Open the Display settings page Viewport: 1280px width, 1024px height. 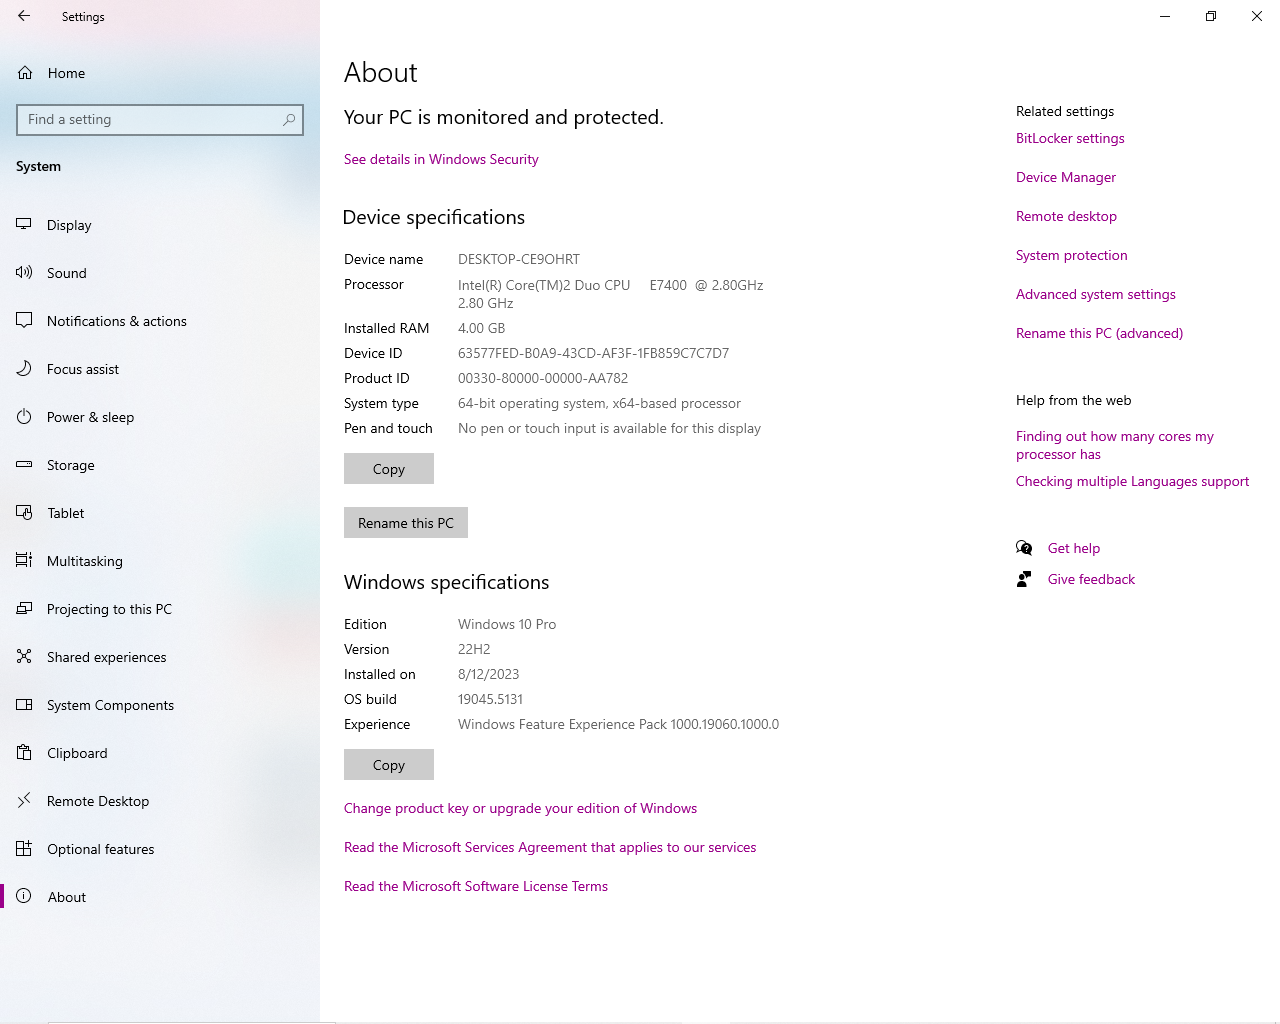tap(160, 225)
